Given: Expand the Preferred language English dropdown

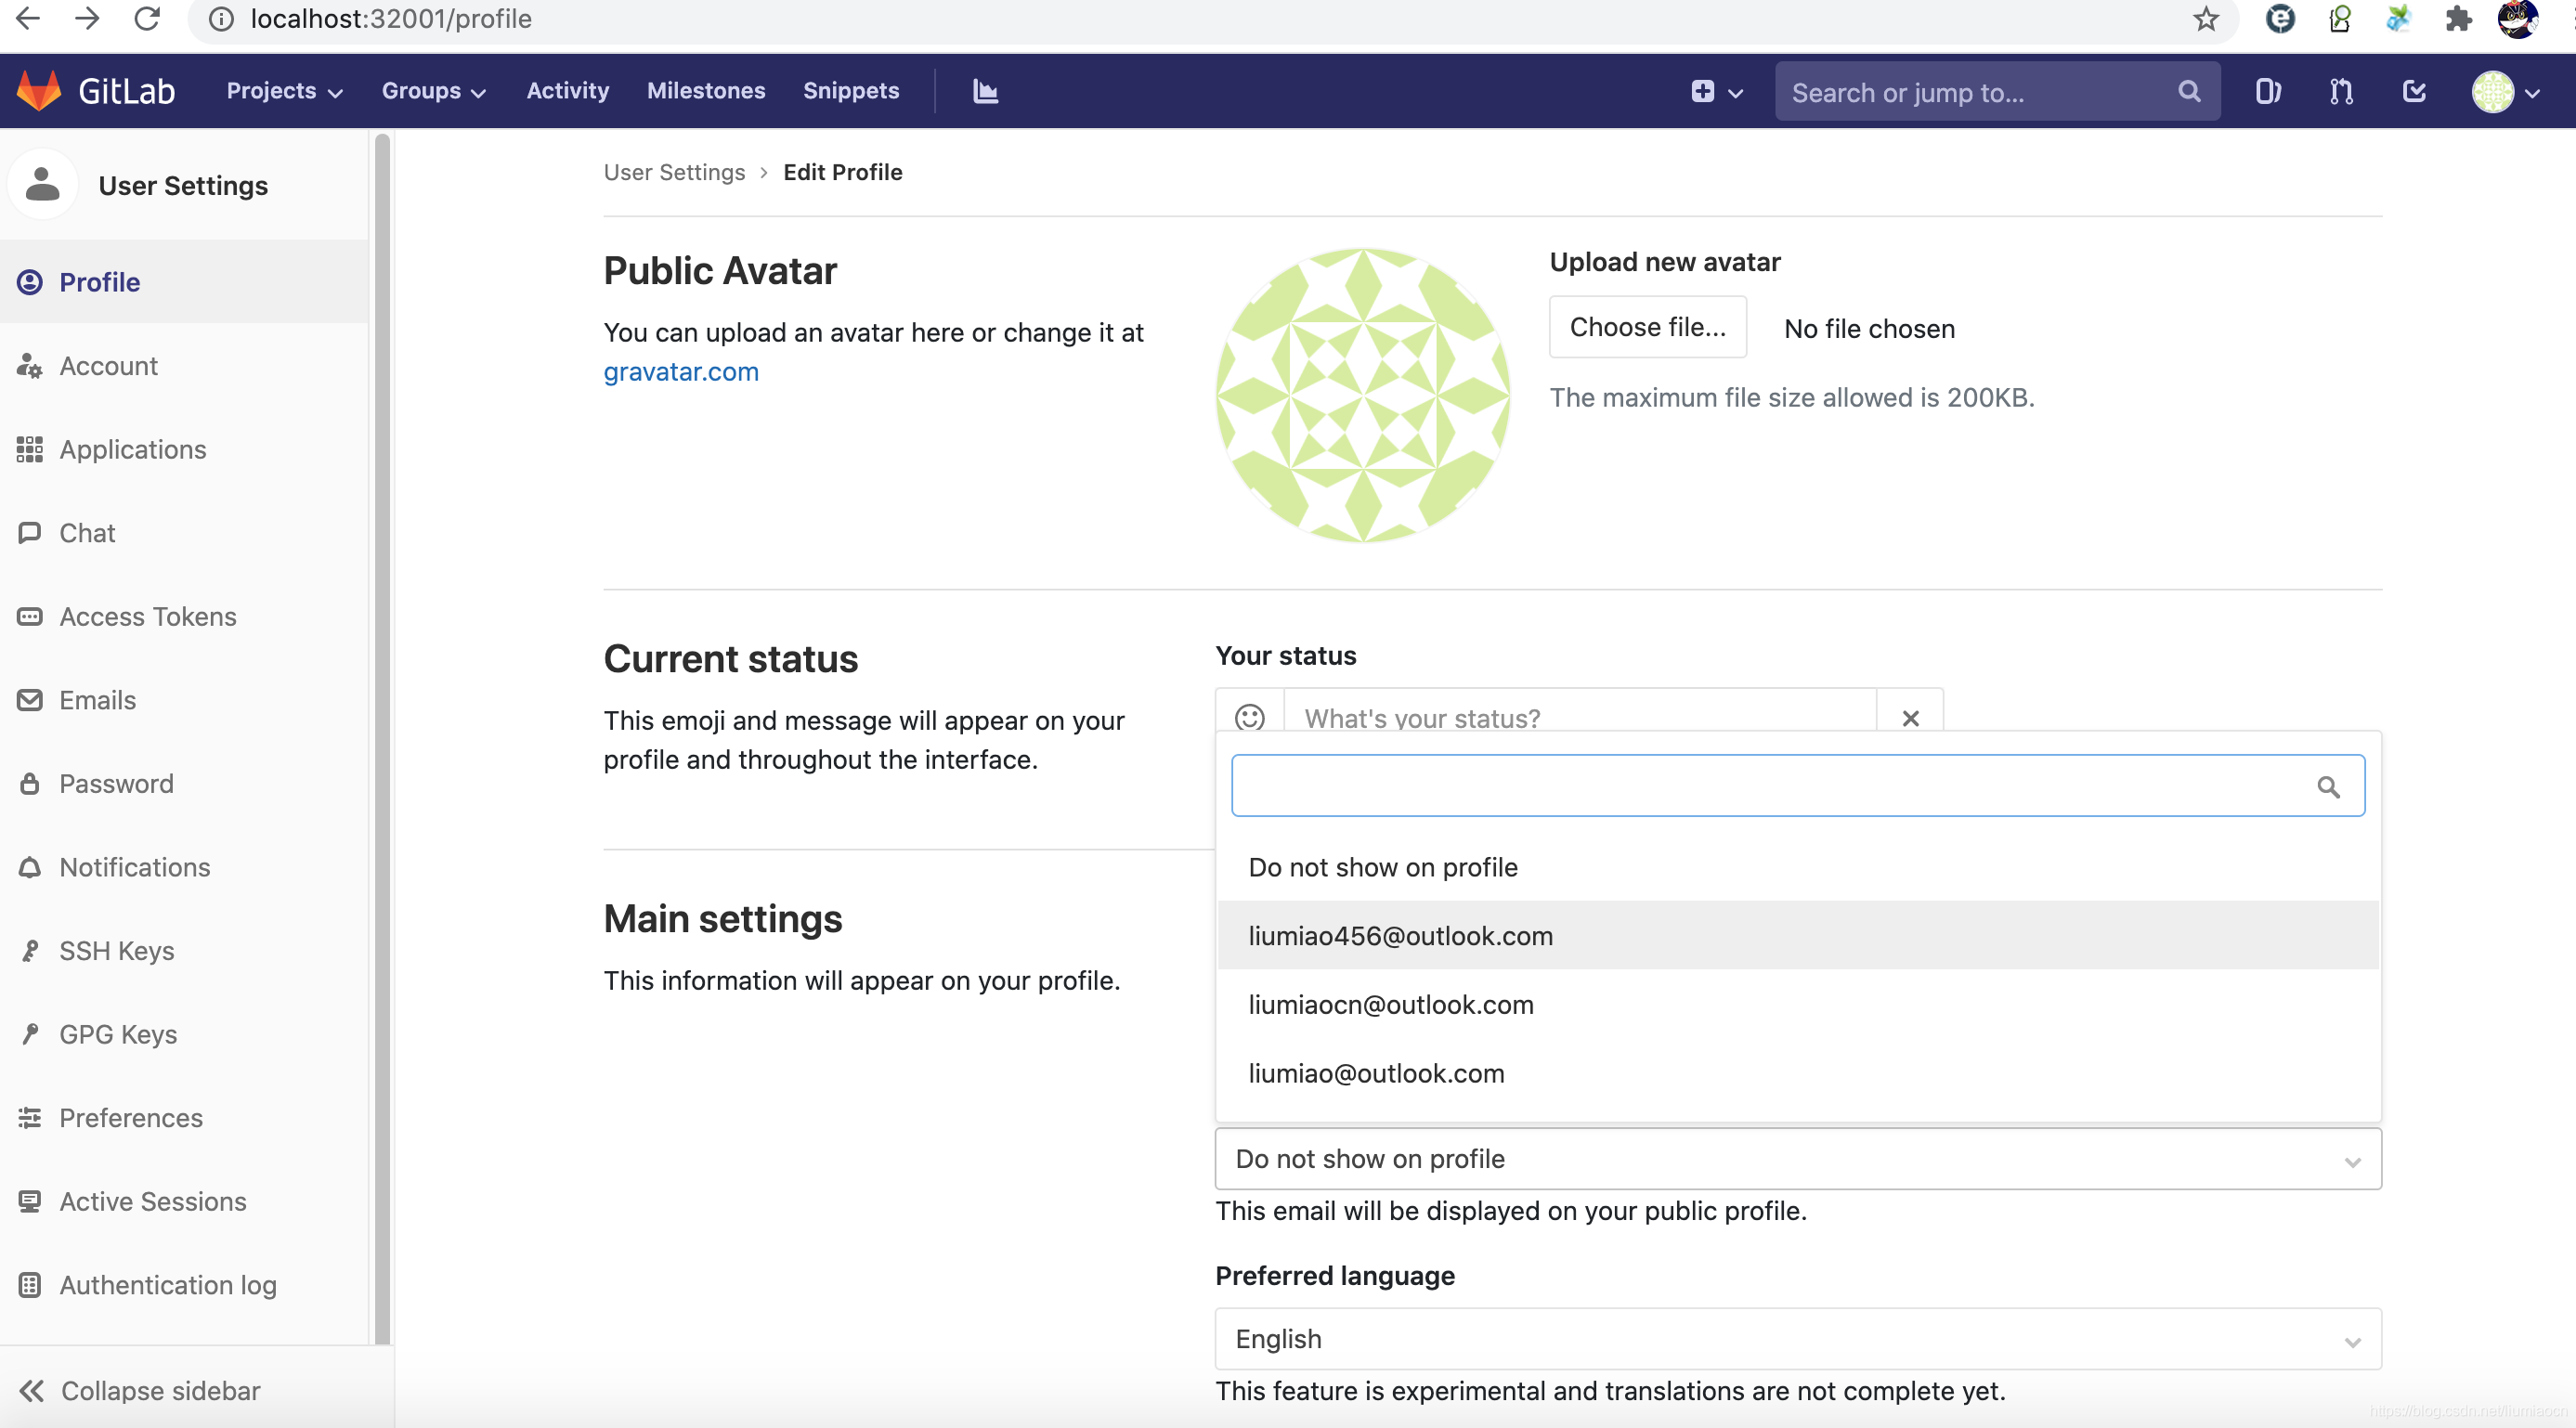Looking at the screenshot, I should click(1797, 1338).
